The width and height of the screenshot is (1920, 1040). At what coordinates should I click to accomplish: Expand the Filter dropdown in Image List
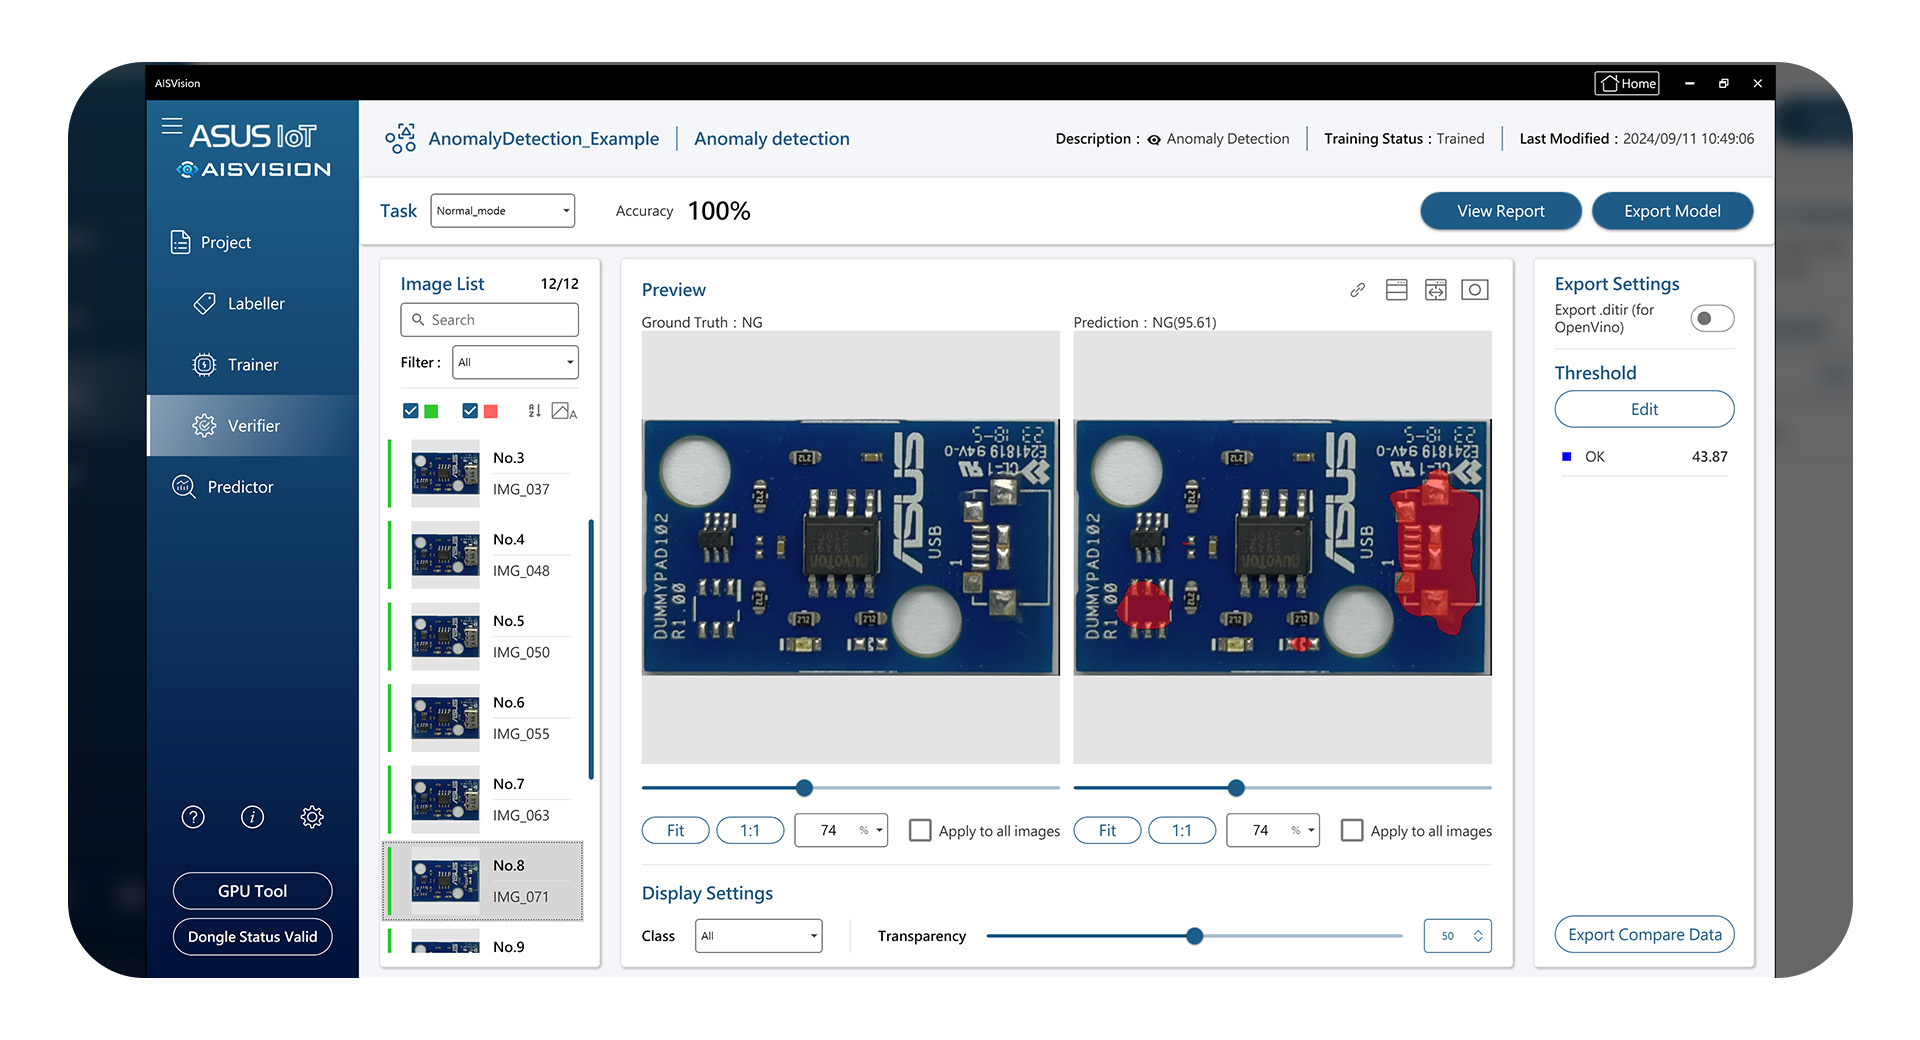[515, 362]
